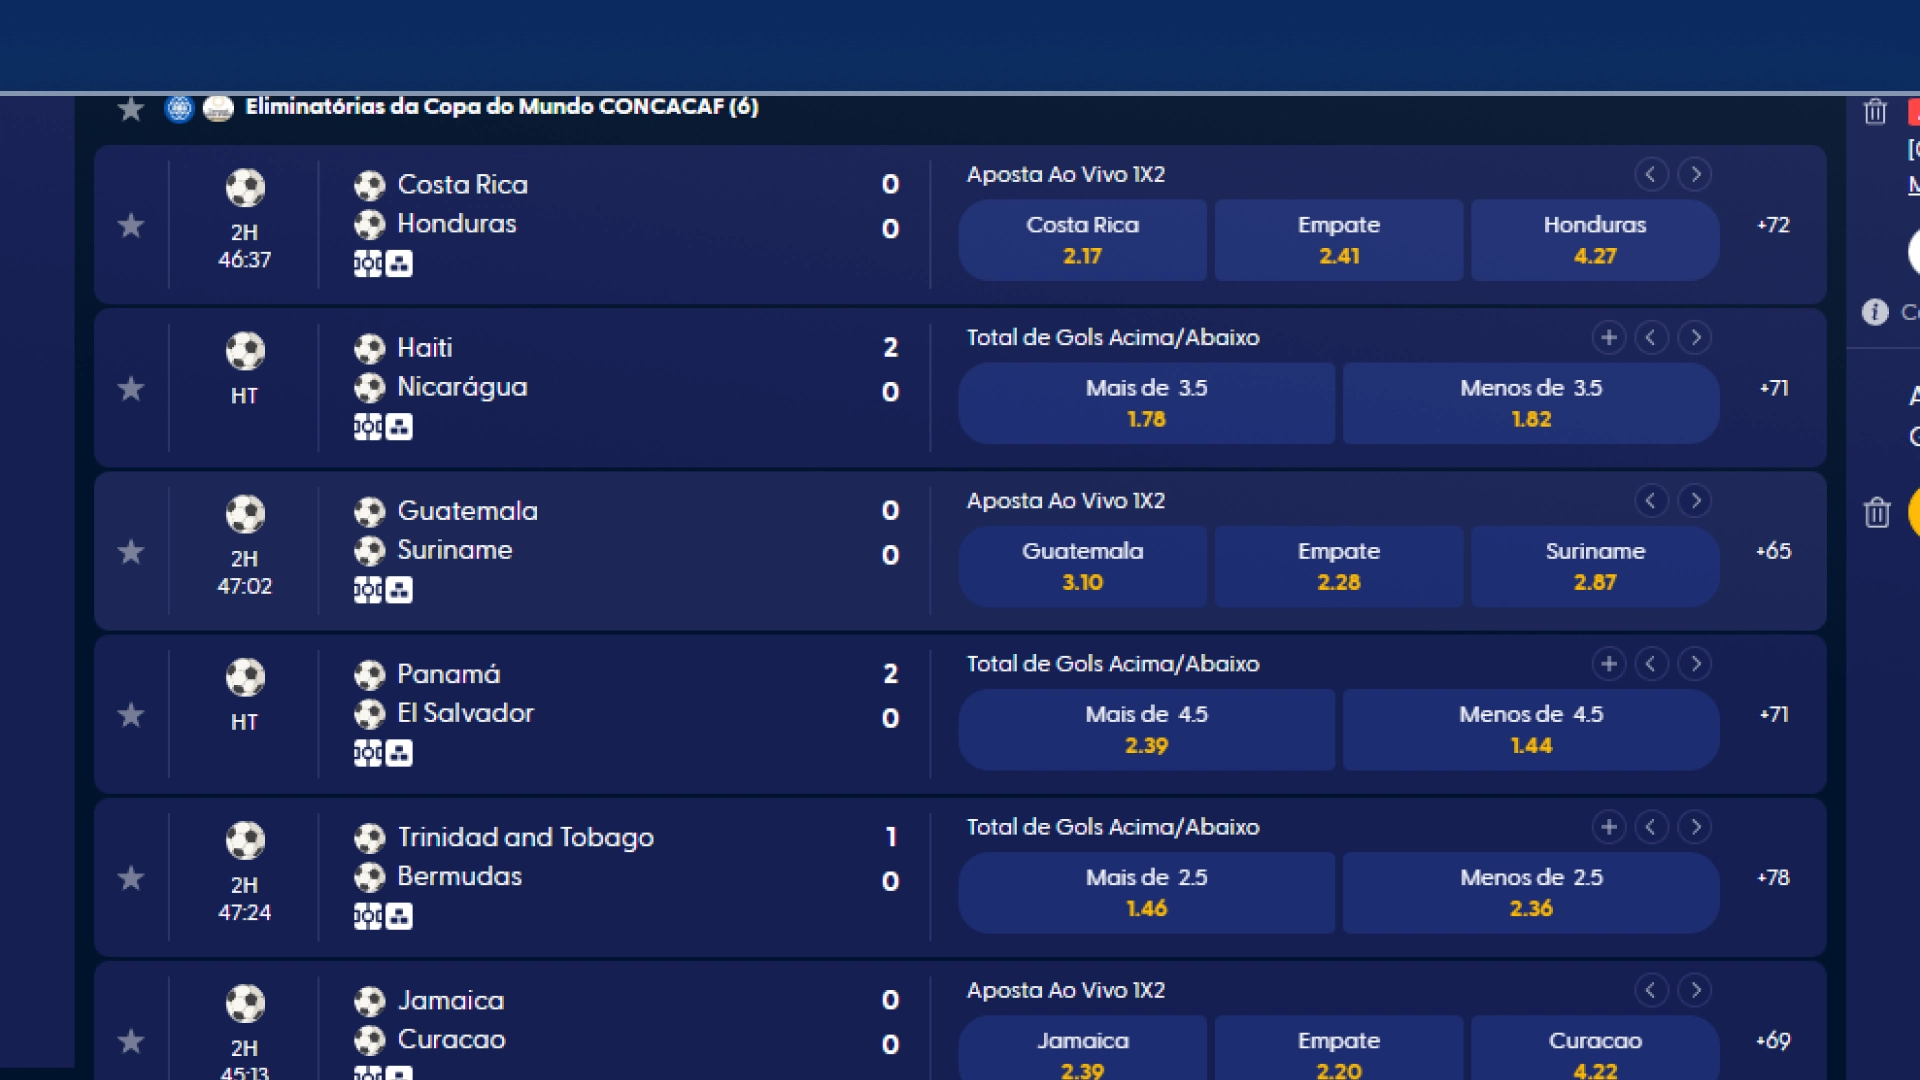Screen dimensions: 1920x1080
Task: Click the info icon in the bet slip panel
Action: 1875,312
